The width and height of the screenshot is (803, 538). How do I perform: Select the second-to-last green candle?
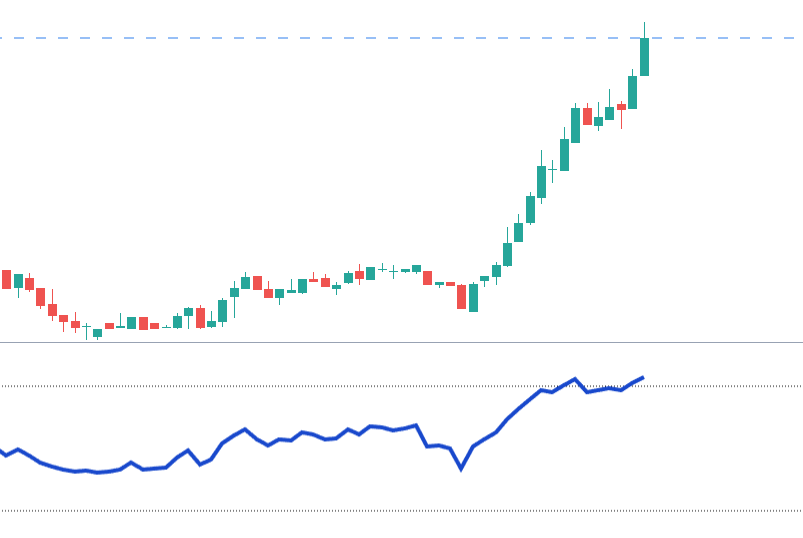(x=632, y=92)
